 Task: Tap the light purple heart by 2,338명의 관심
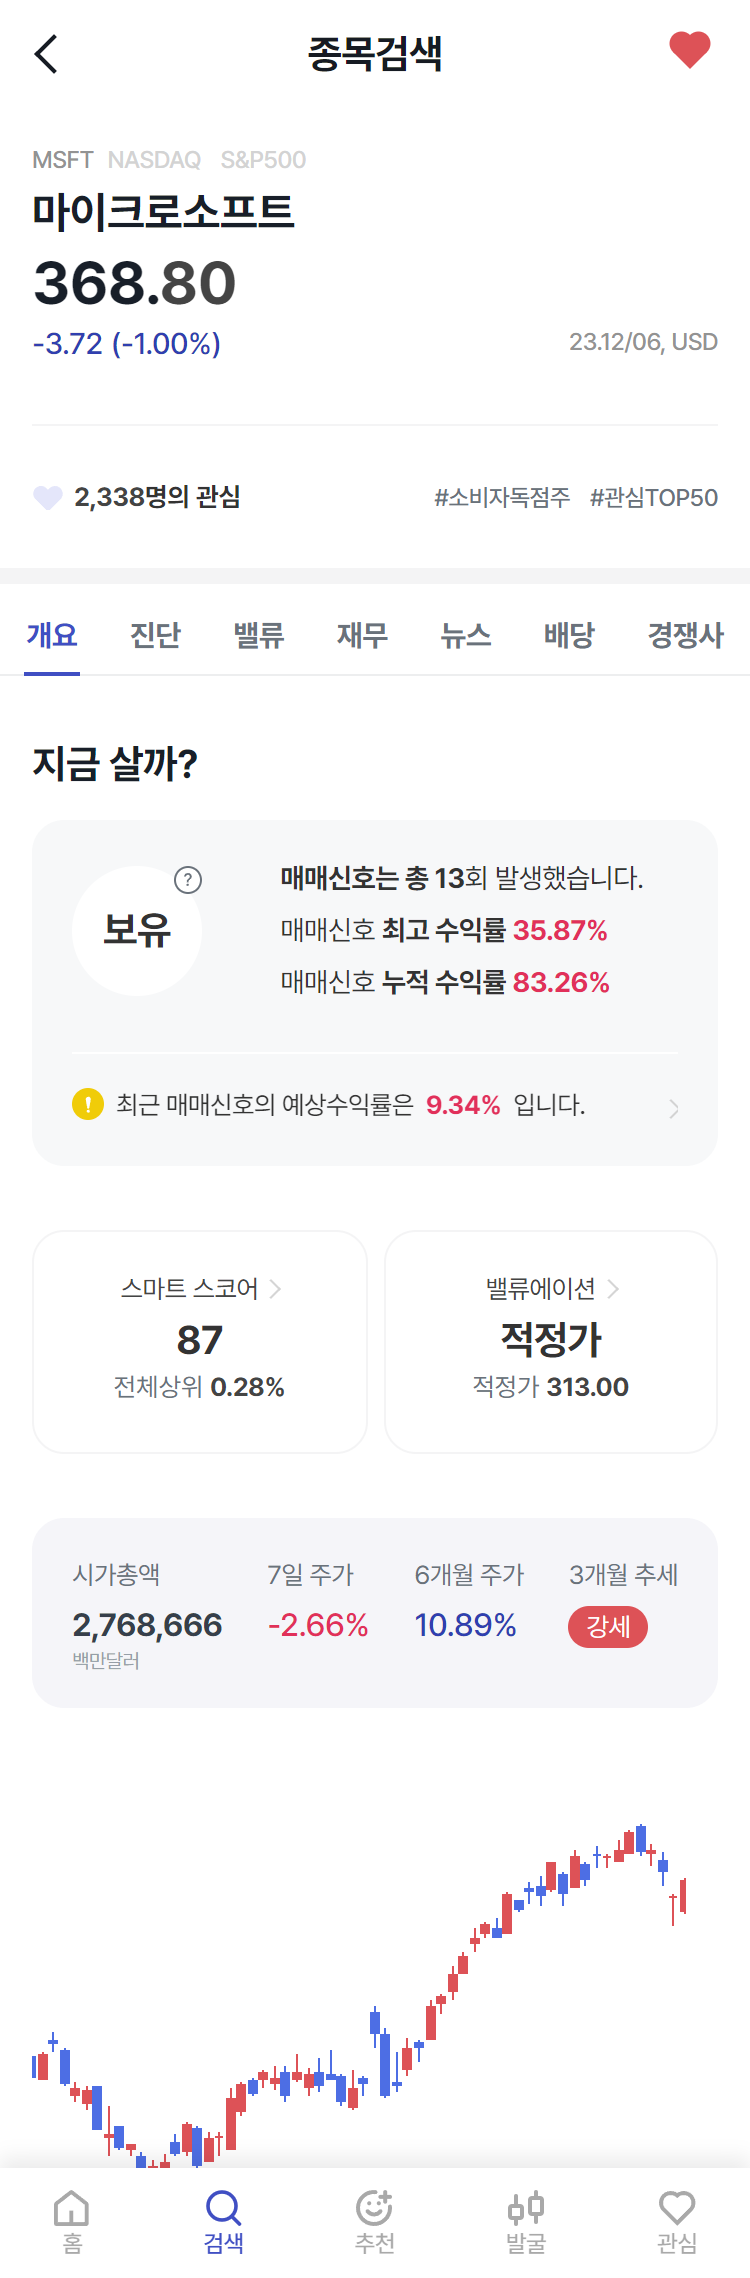click(48, 497)
